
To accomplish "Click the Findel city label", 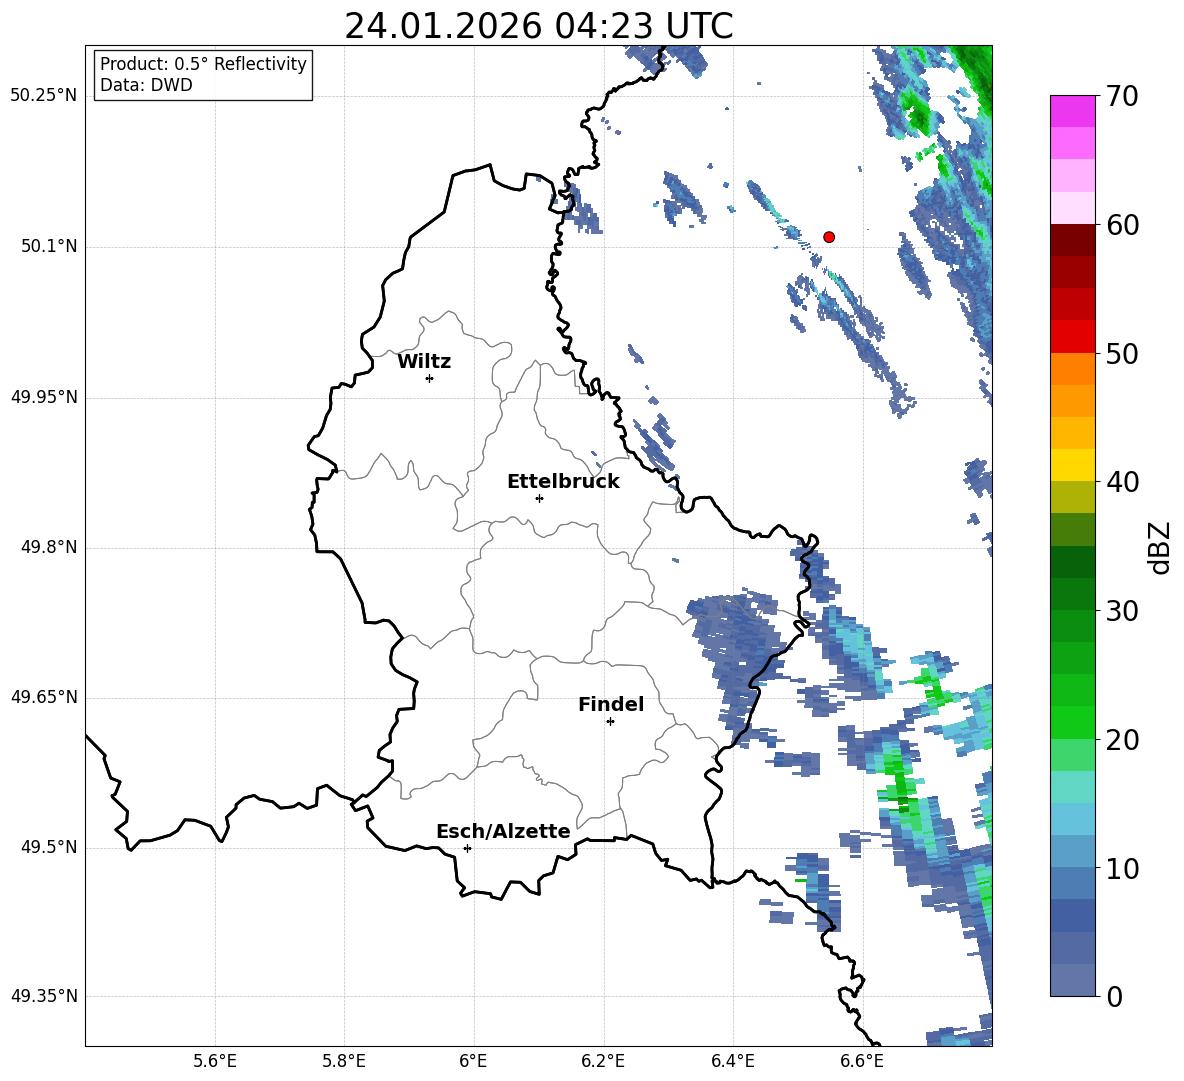I will [611, 704].
